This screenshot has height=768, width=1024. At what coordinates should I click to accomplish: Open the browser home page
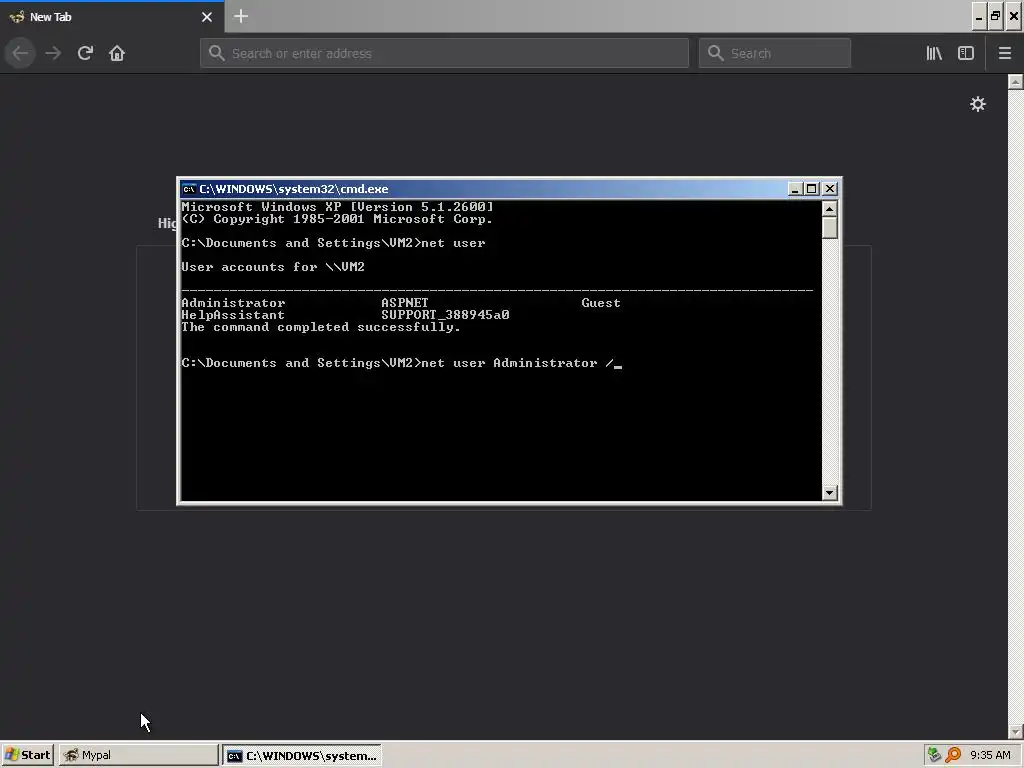117,53
